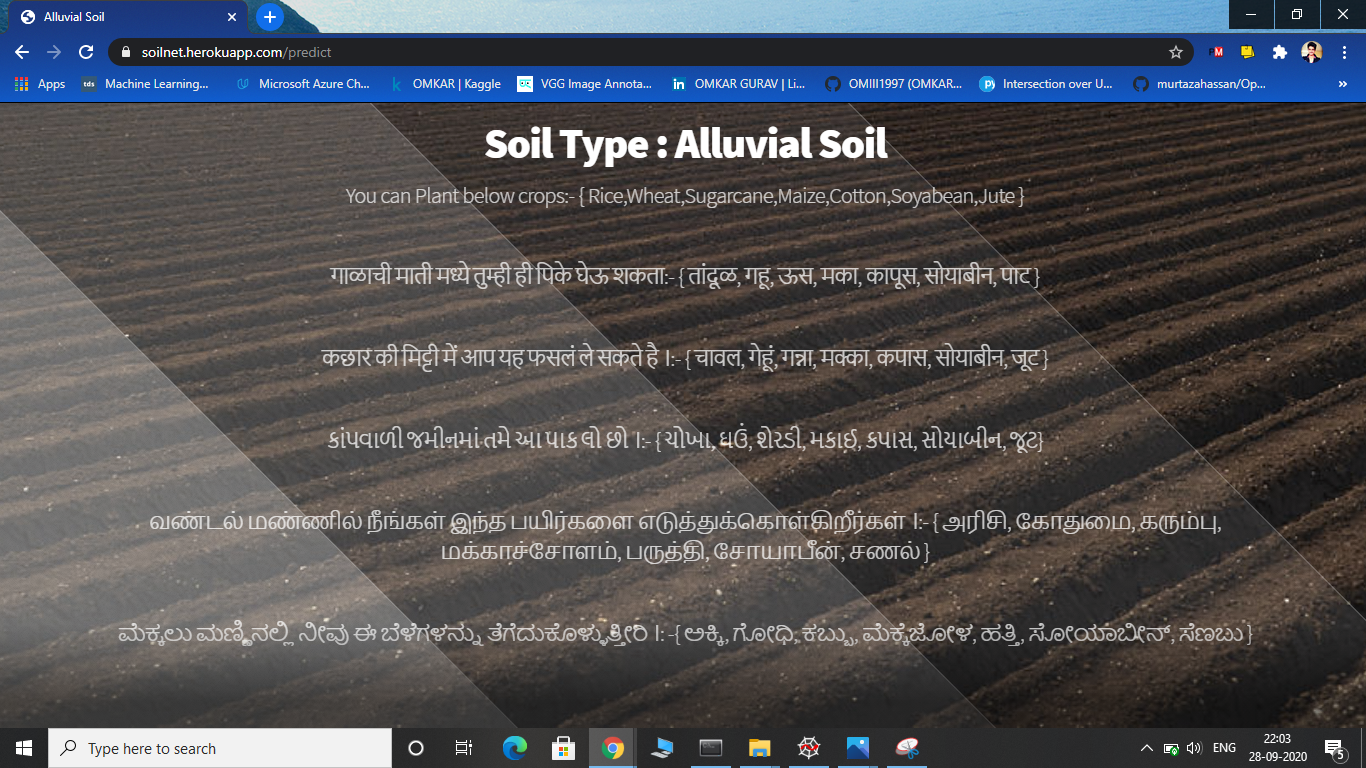Open the VGG Image Annotator bookmark

pyautogui.click(x=585, y=84)
